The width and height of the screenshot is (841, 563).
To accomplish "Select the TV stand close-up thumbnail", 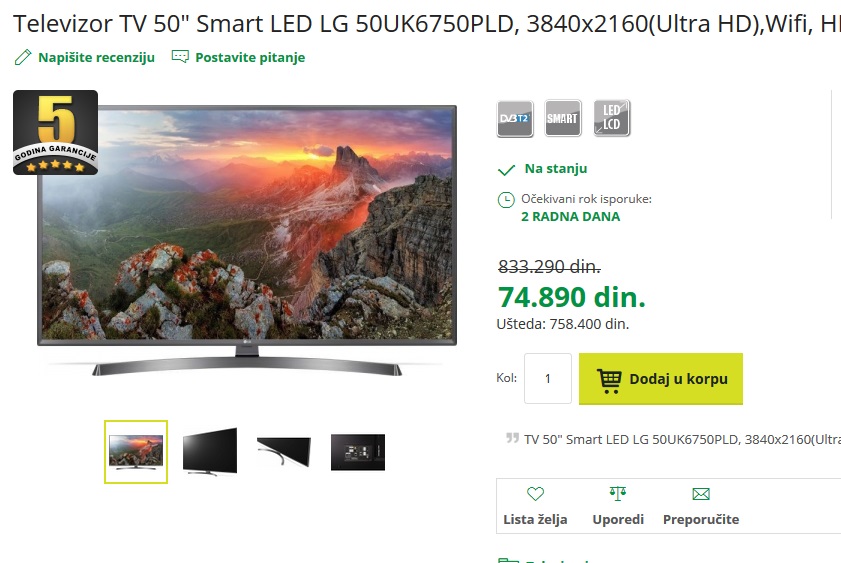I will click(x=284, y=452).
